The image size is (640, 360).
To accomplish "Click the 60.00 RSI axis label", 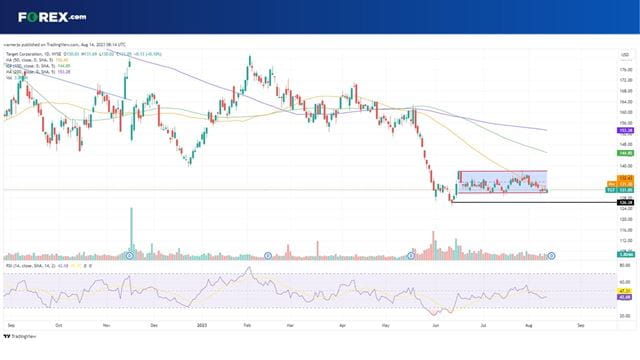I will [x=625, y=282].
